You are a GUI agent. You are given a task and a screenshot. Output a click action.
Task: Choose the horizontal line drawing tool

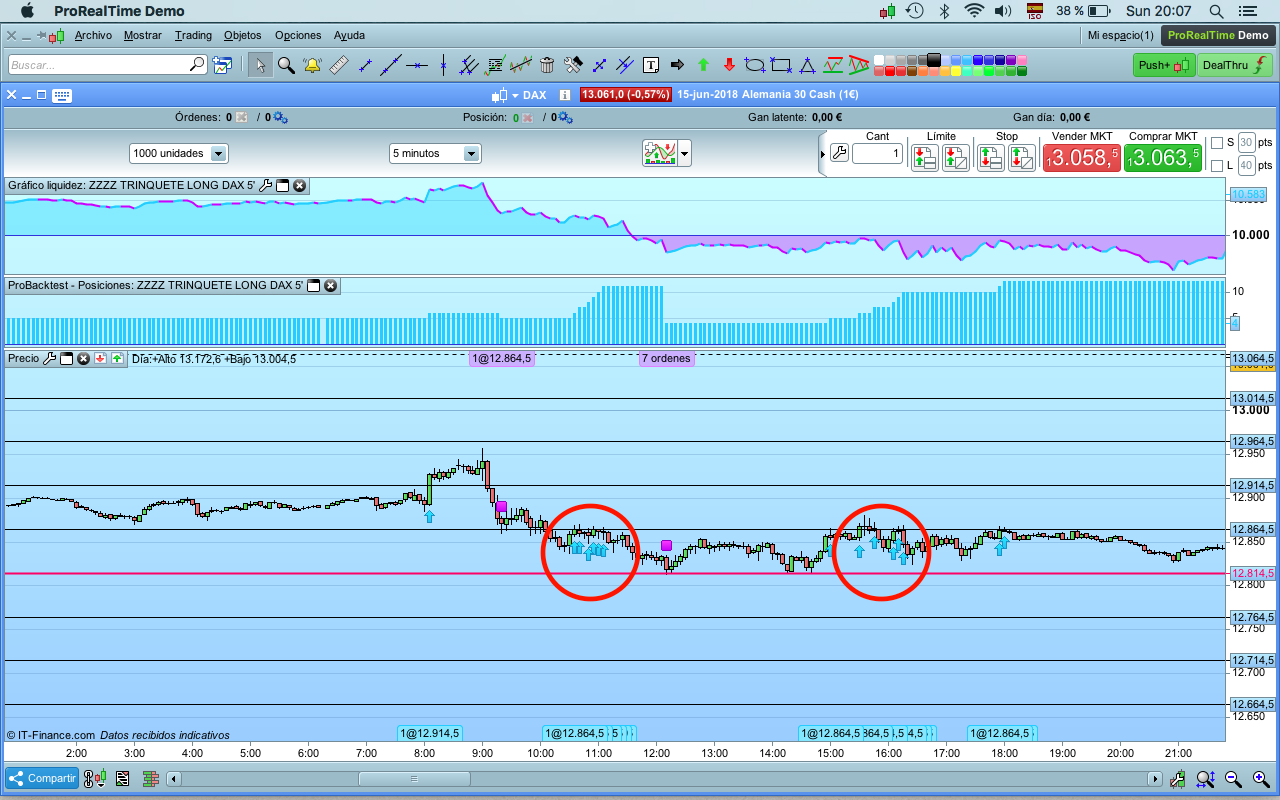point(417,65)
